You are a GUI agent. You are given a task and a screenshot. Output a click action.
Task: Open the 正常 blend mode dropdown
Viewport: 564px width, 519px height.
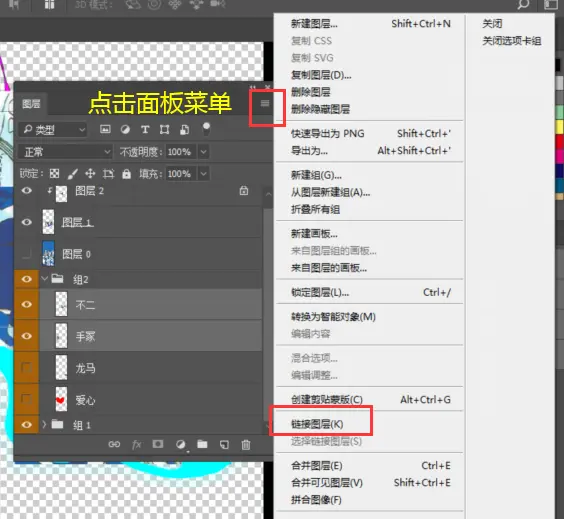tap(65, 152)
